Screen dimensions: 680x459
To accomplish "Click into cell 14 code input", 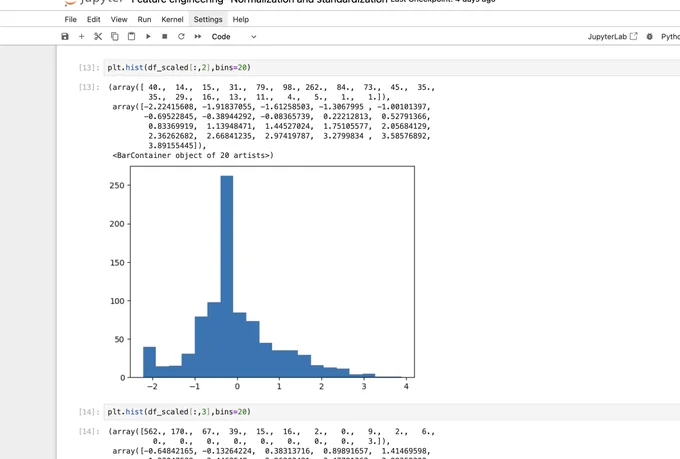I will pos(392,412).
